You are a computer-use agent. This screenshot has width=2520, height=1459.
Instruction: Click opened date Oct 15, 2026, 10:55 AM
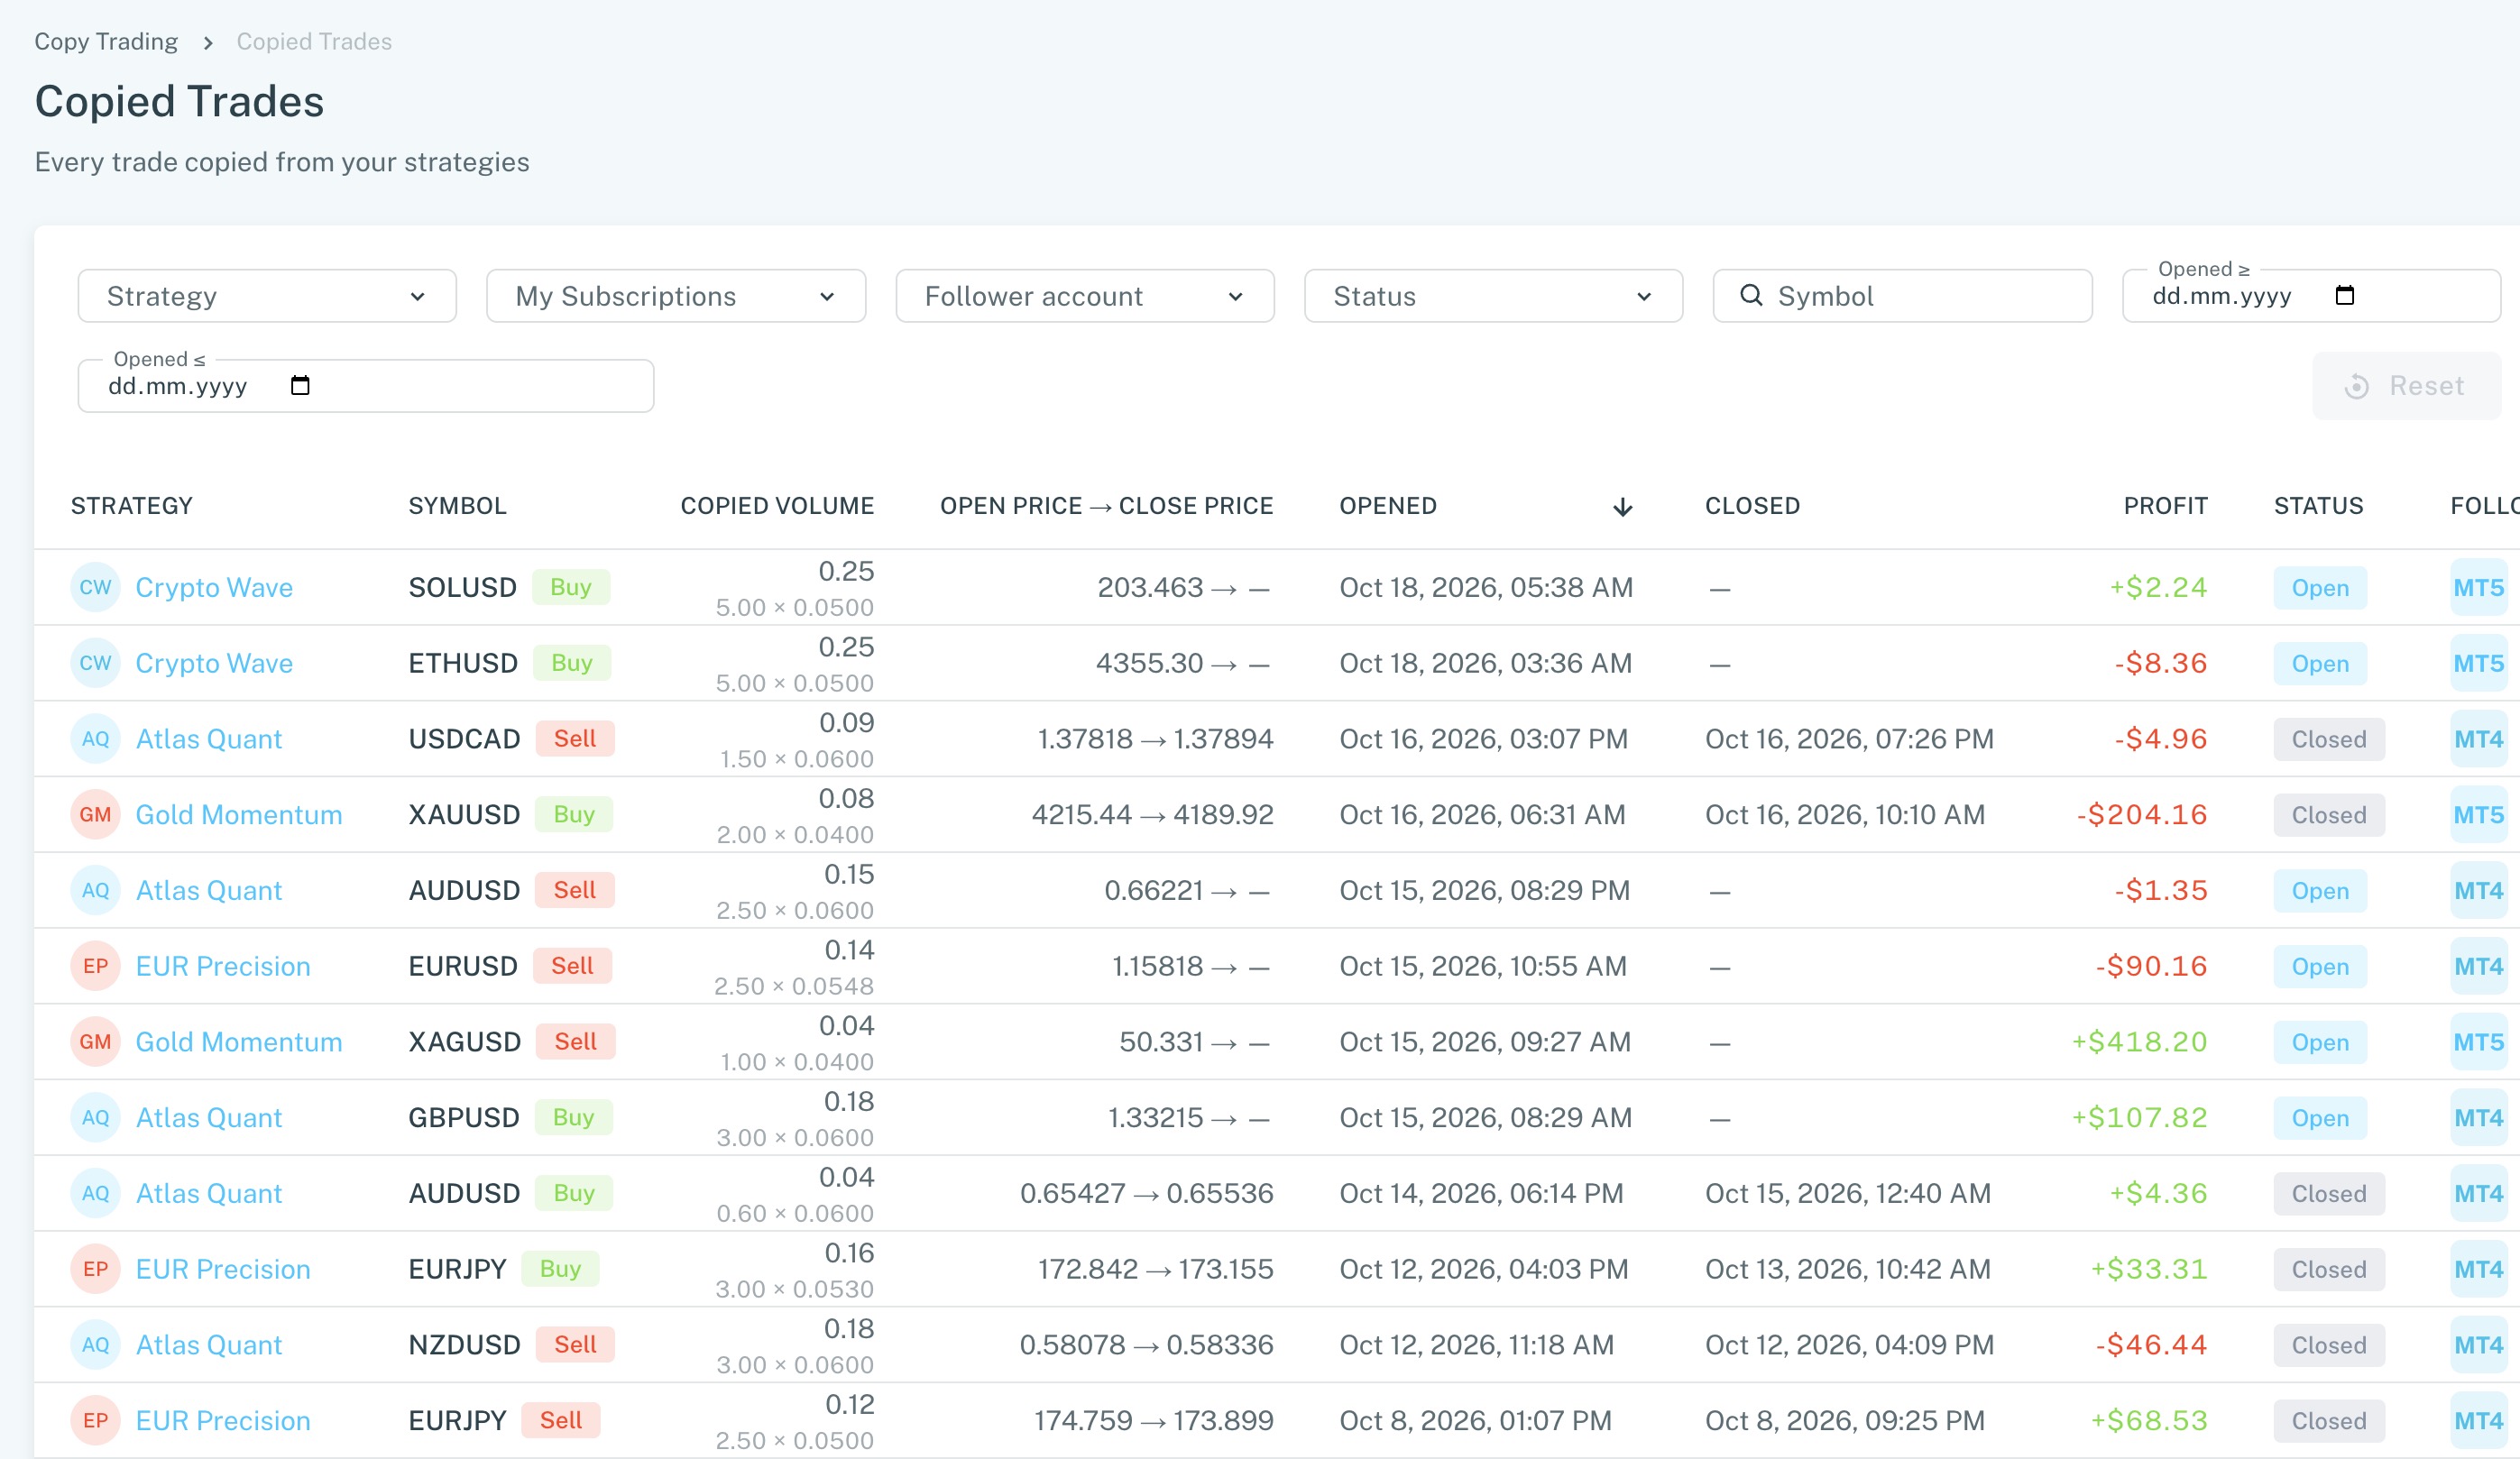[x=1483, y=966]
